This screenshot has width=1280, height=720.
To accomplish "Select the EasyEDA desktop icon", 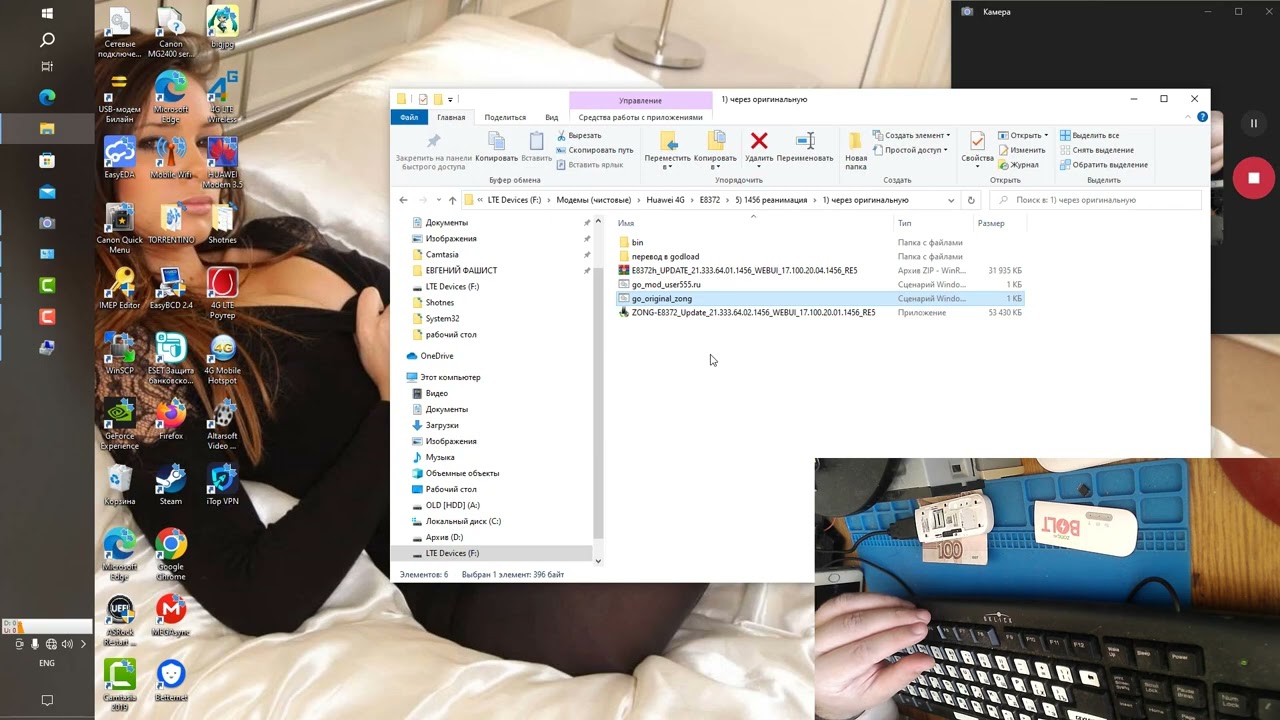I will click(119, 158).
